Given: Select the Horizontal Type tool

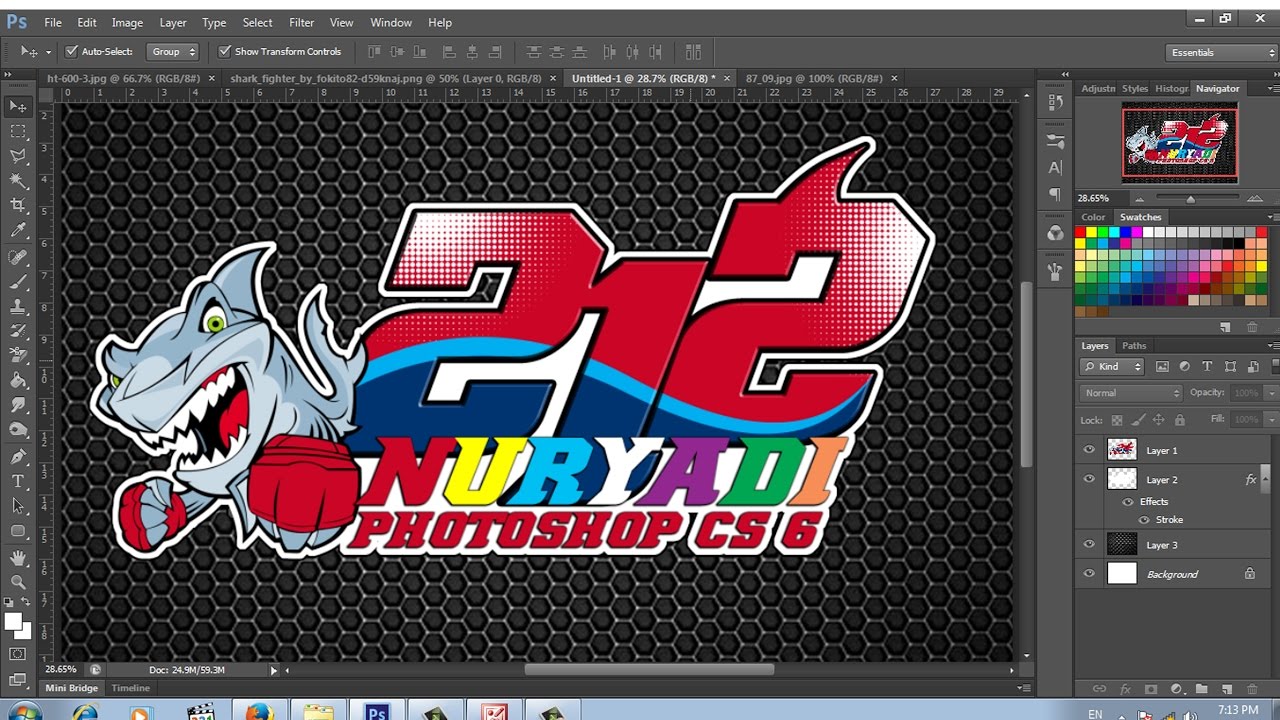Looking at the screenshot, I should coord(18,481).
